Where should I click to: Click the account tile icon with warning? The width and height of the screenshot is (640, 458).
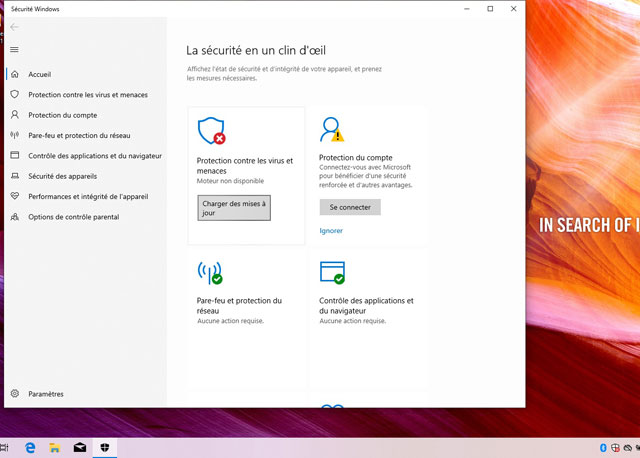tap(332, 129)
